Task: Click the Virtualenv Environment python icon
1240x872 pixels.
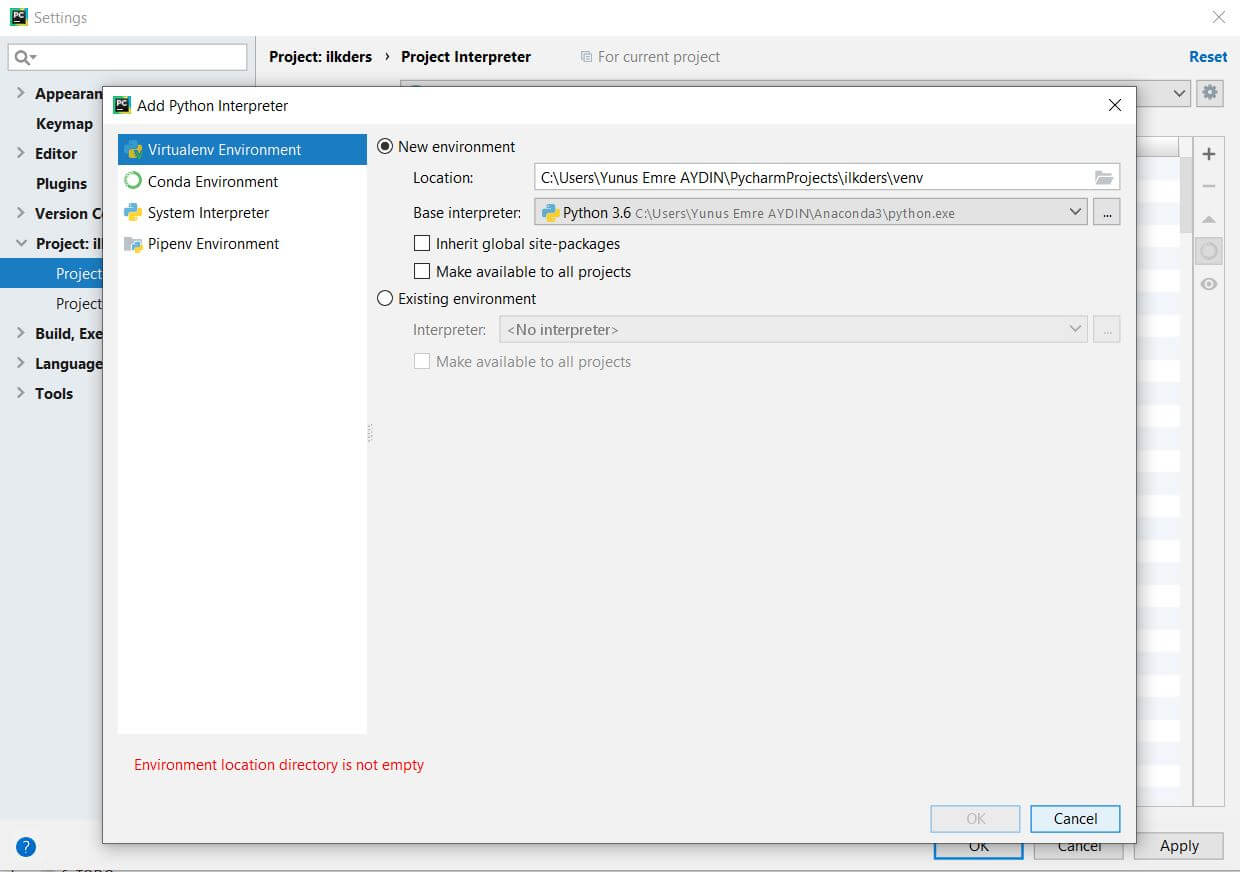Action: coord(133,150)
